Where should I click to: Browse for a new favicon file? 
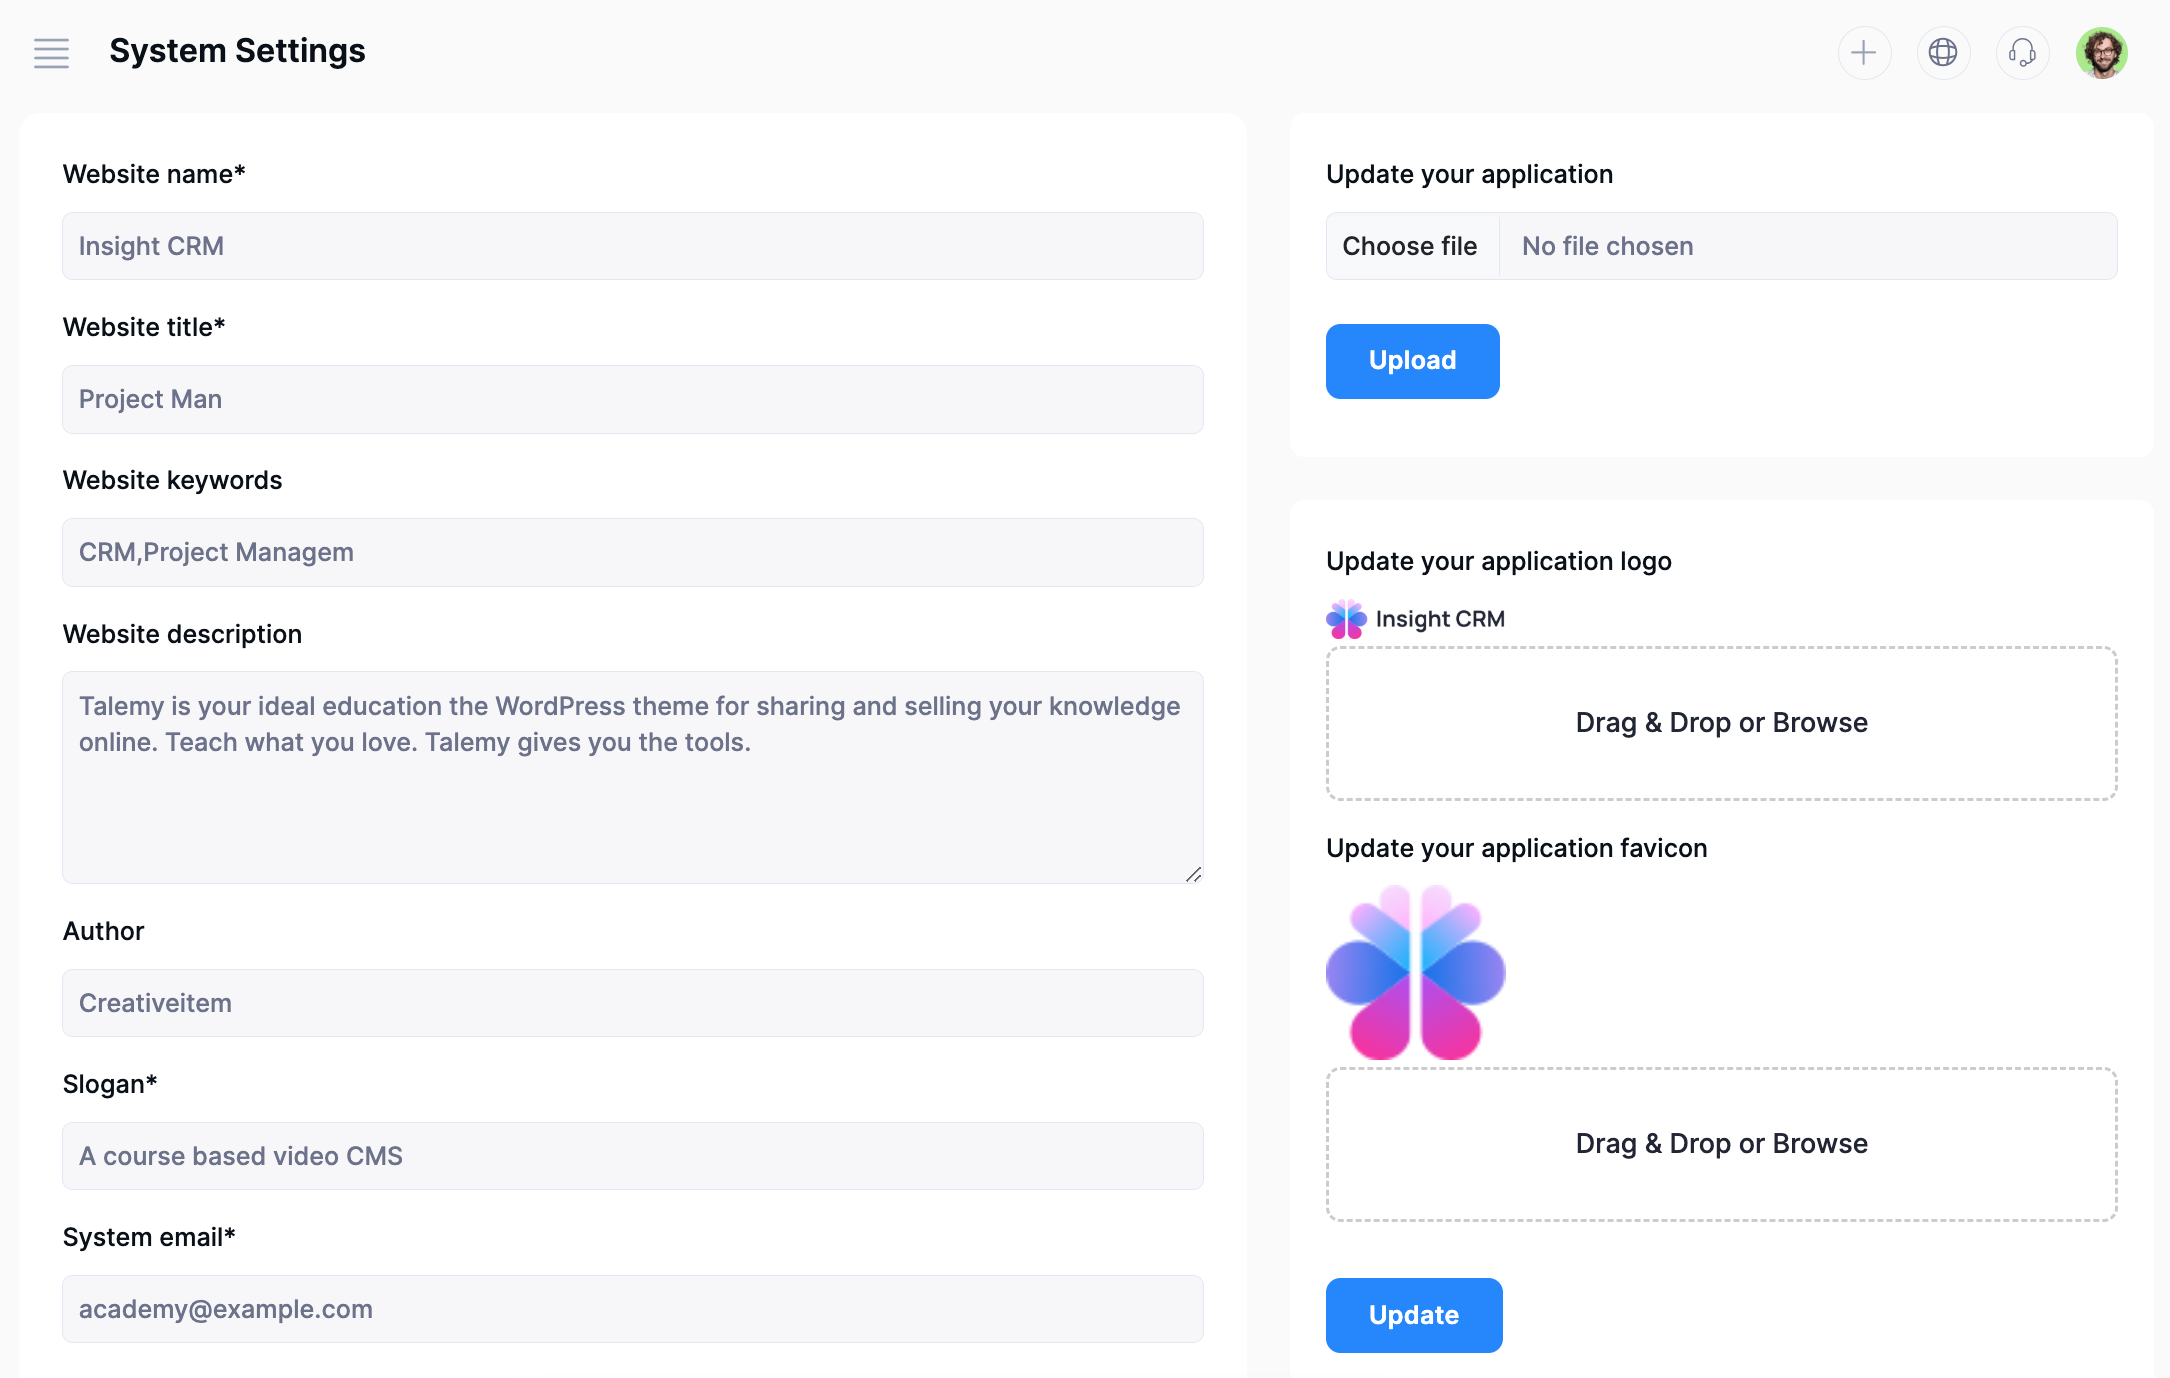click(1721, 1144)
